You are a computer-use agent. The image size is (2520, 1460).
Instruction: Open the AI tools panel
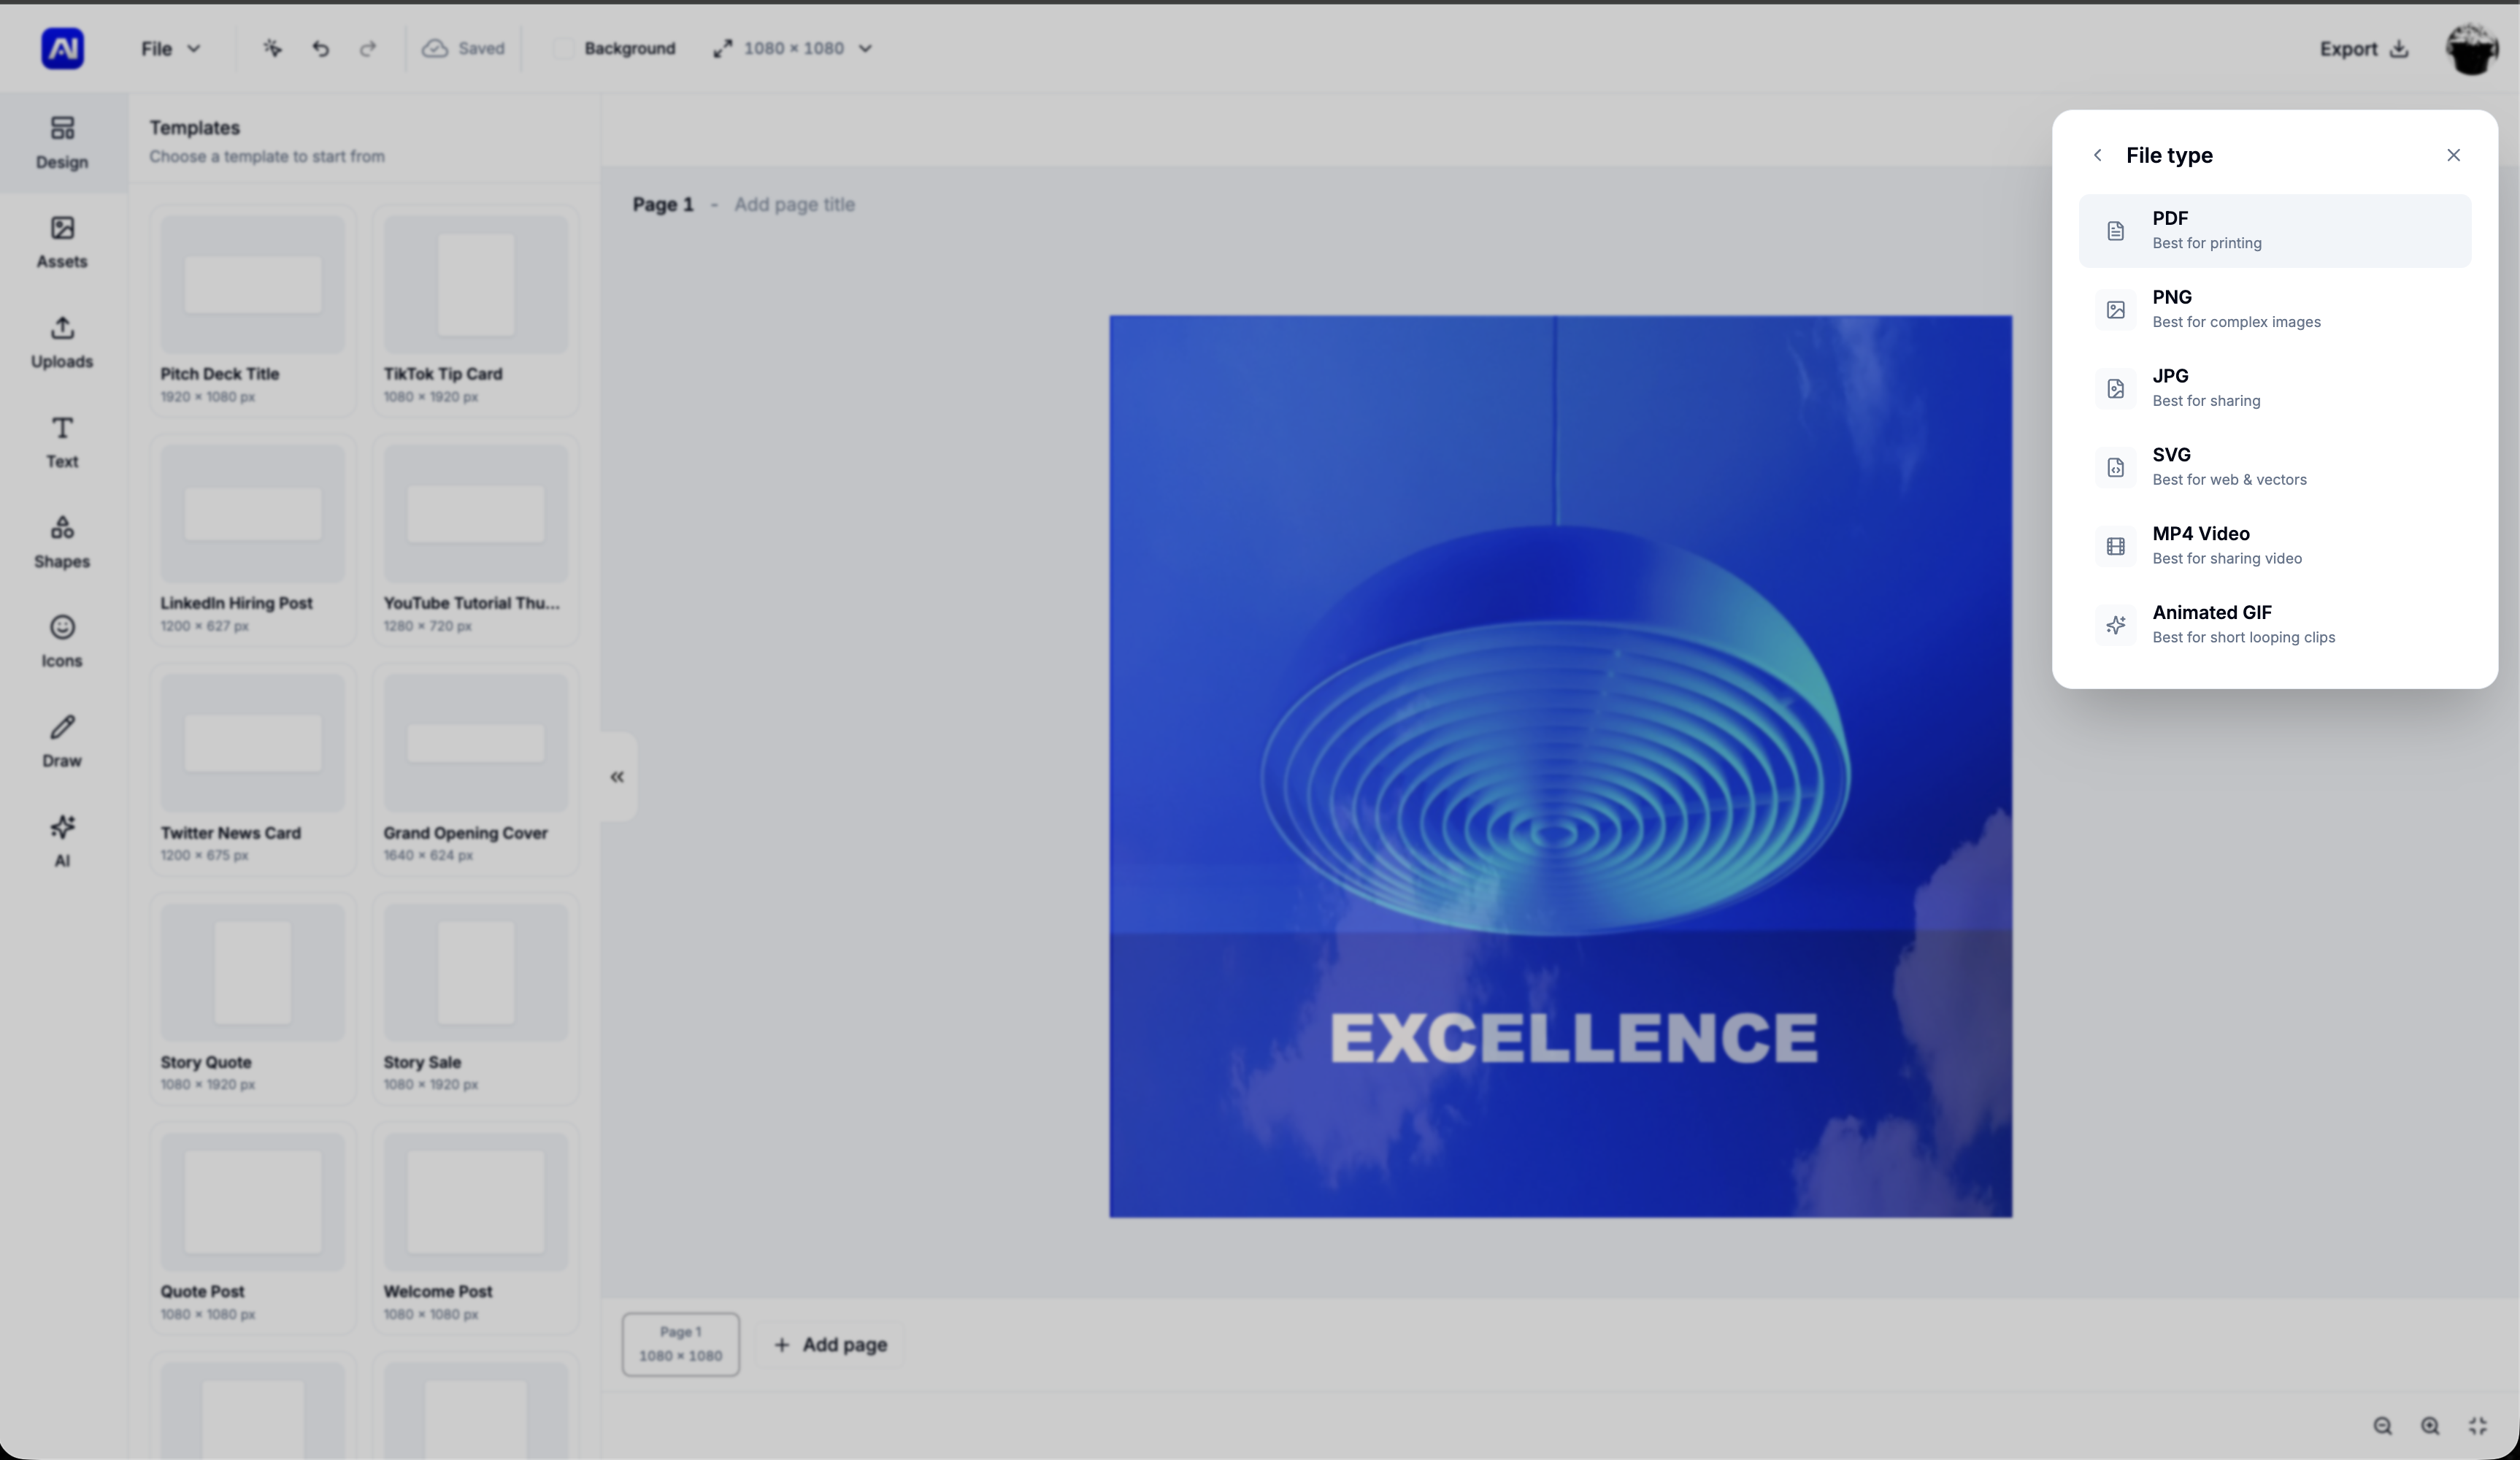[61, 840]
